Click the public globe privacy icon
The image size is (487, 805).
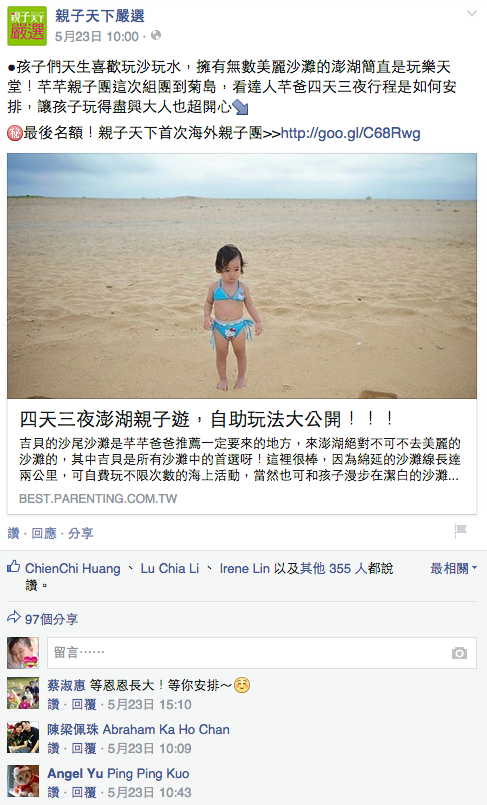point(156,35)
